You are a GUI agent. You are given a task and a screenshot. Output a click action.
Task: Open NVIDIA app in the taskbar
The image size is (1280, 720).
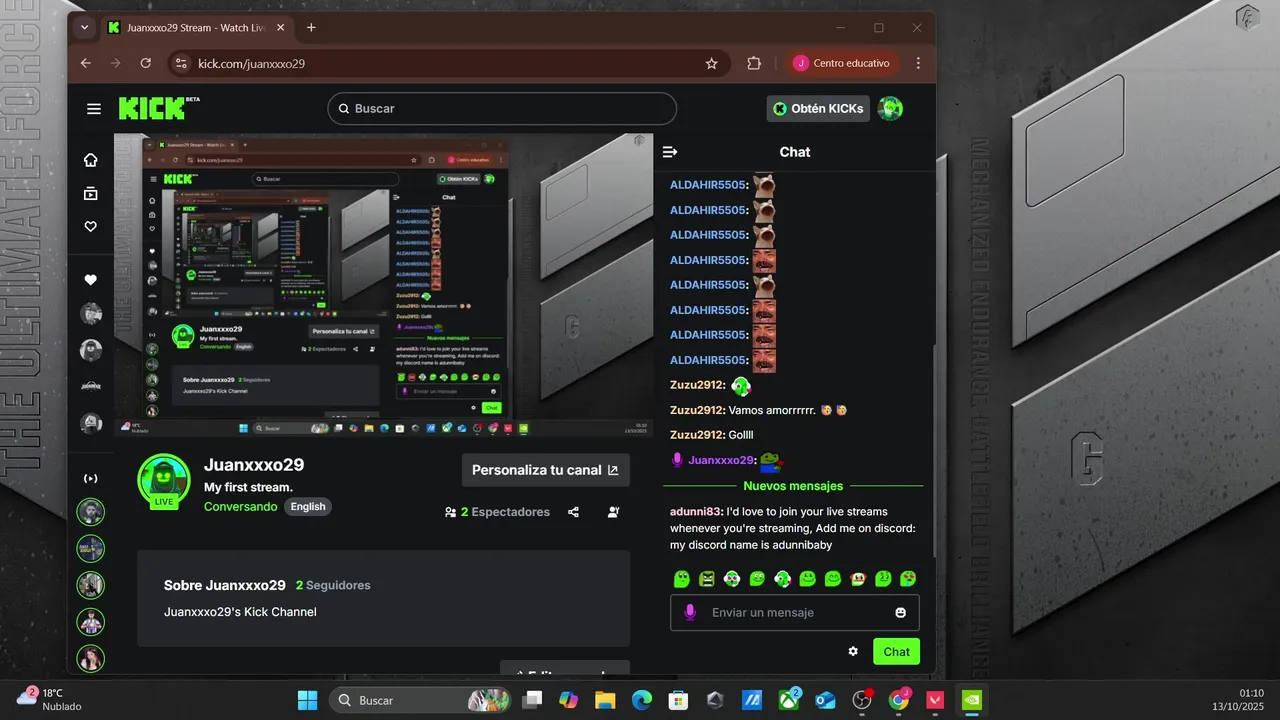(x=970, y=700)
